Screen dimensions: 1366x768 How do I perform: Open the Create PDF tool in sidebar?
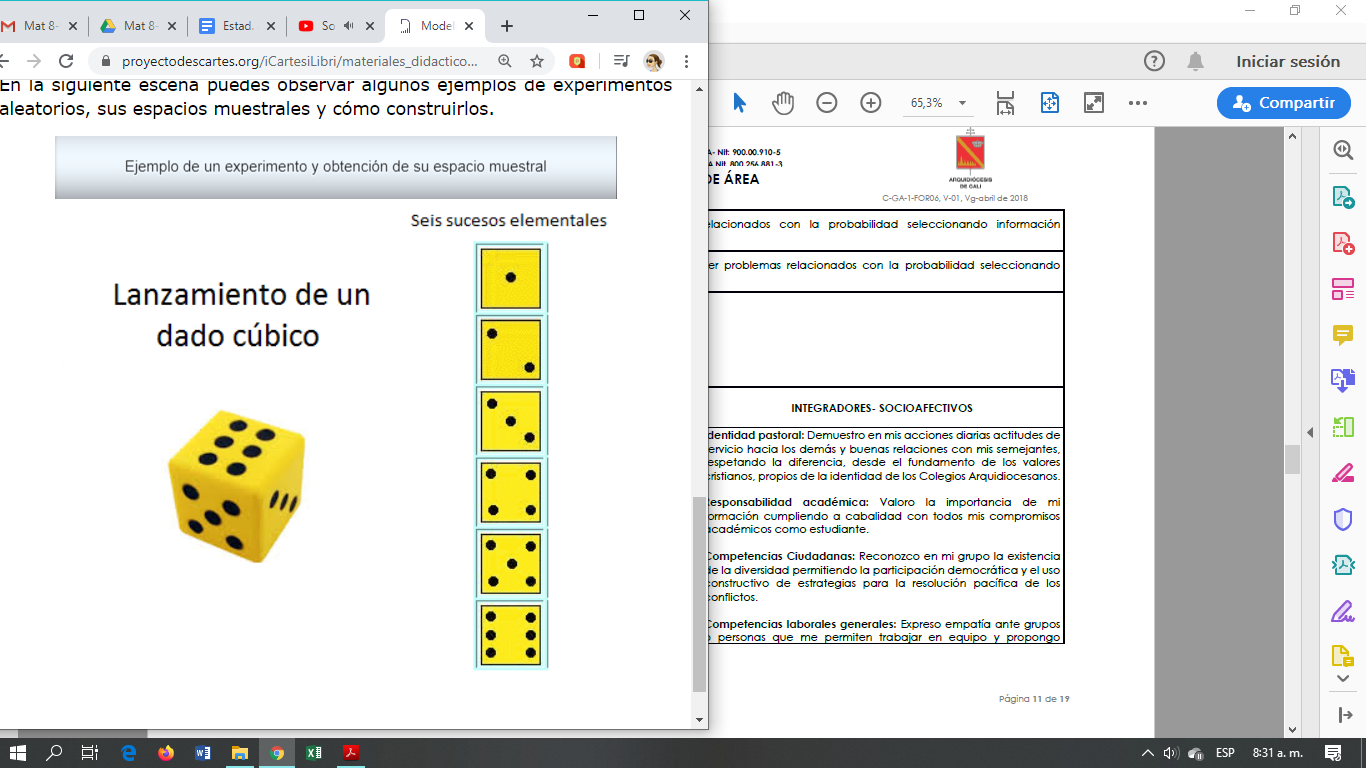point(1343,243)
